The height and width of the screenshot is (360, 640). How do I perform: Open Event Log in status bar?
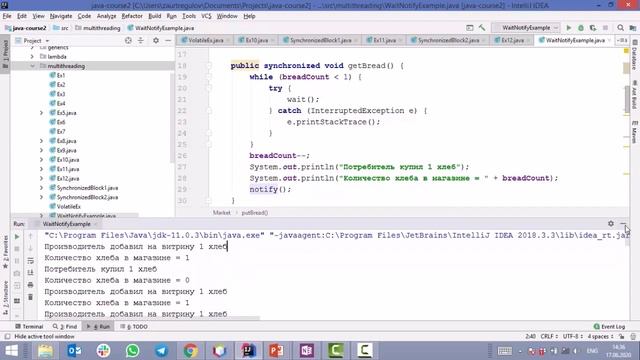pyautogui.click(x=609, y=327)
